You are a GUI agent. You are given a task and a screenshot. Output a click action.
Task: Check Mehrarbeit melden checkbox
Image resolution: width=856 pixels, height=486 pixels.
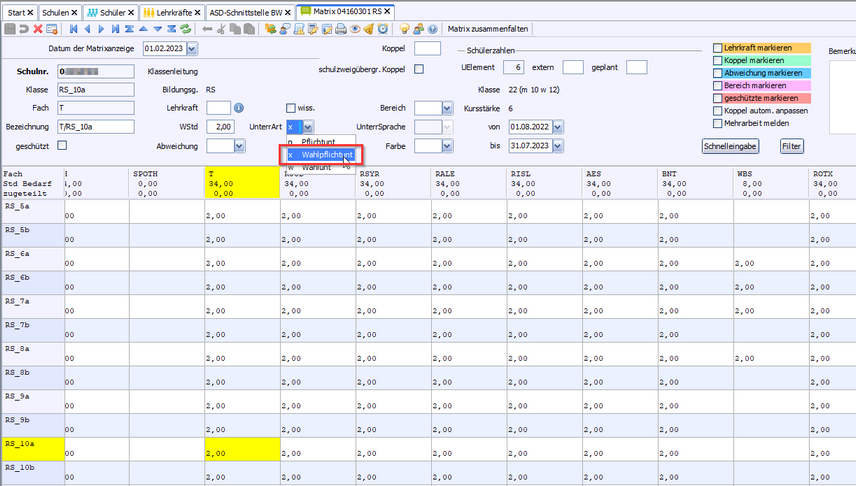718,123
